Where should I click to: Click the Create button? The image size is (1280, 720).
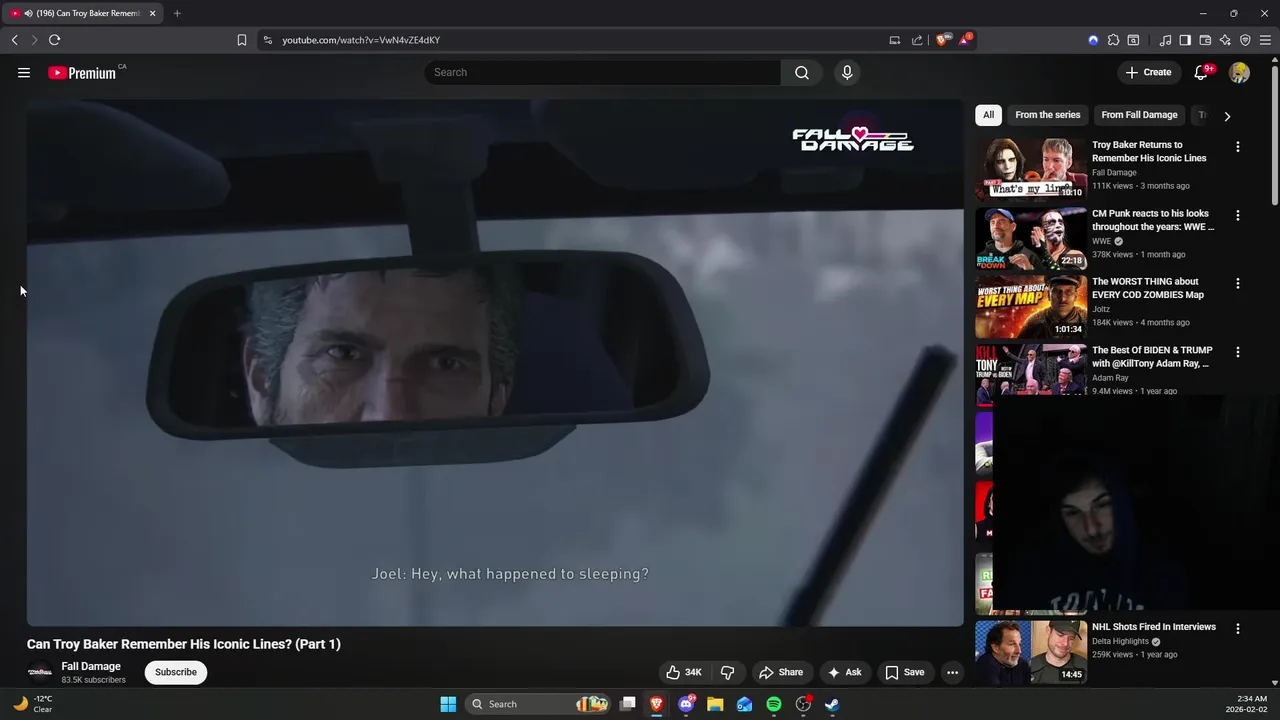(x=1147, y=72)
